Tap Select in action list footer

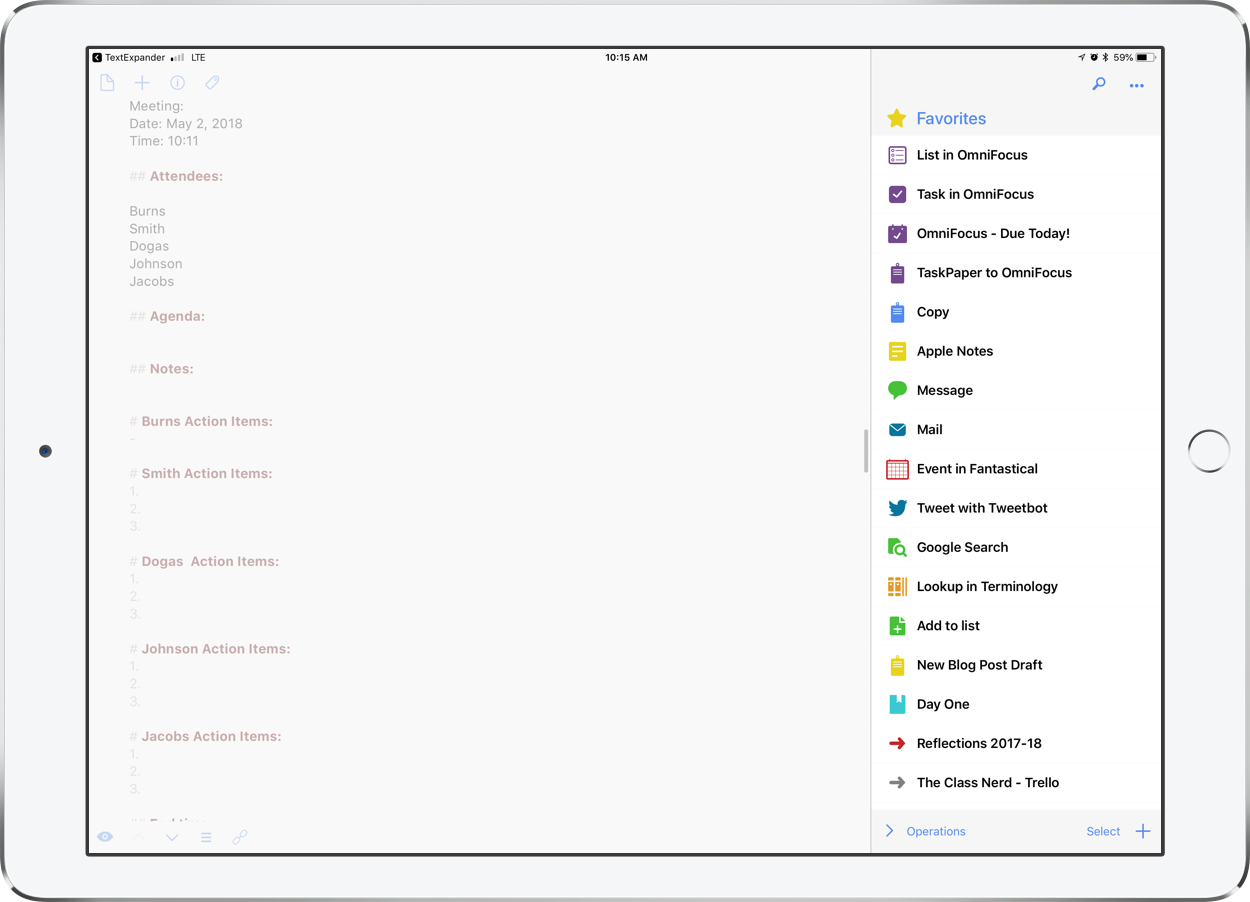(1103, 831)
